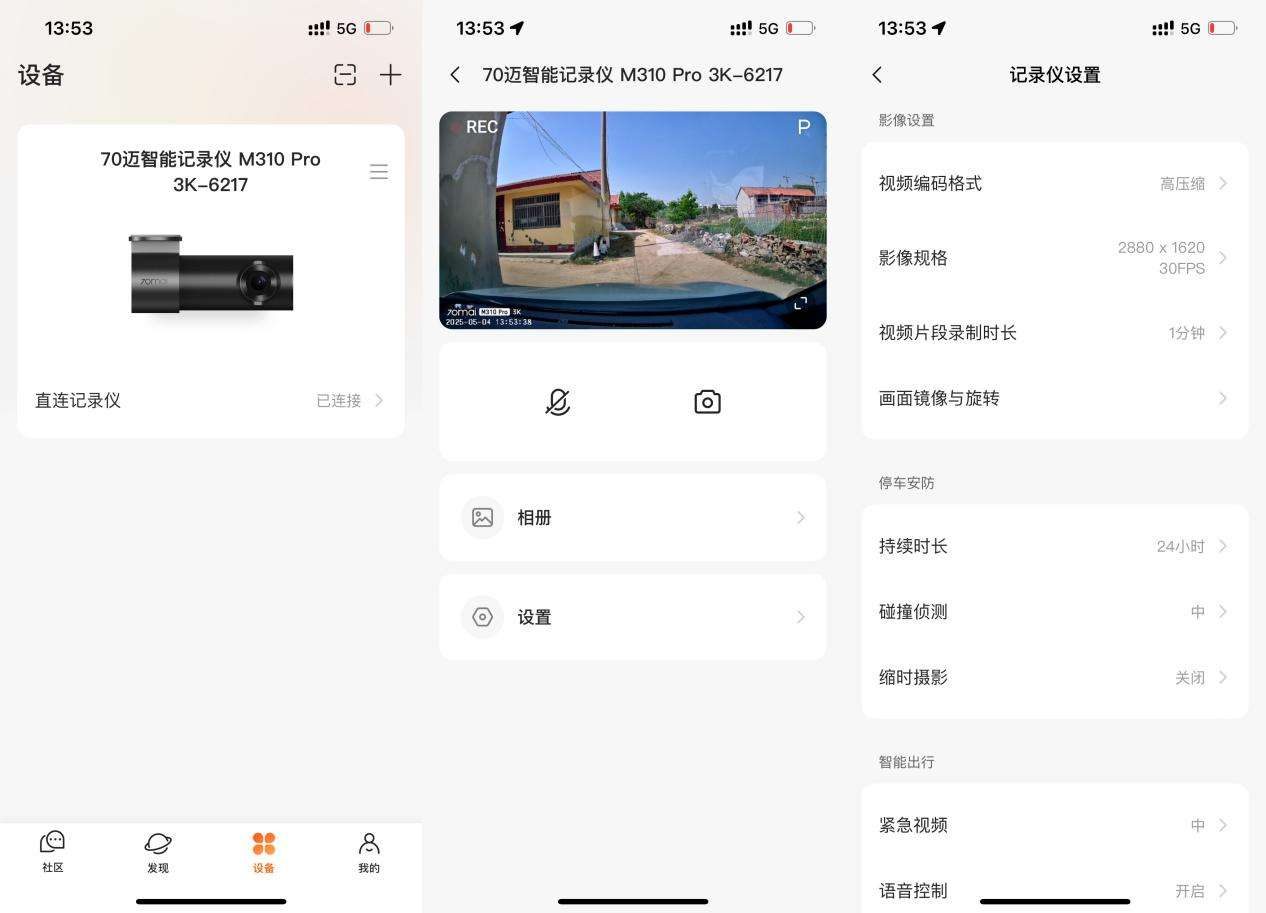Select the 设备 tab
This screenshot has height=913, width=1266.
pos(264,852)
